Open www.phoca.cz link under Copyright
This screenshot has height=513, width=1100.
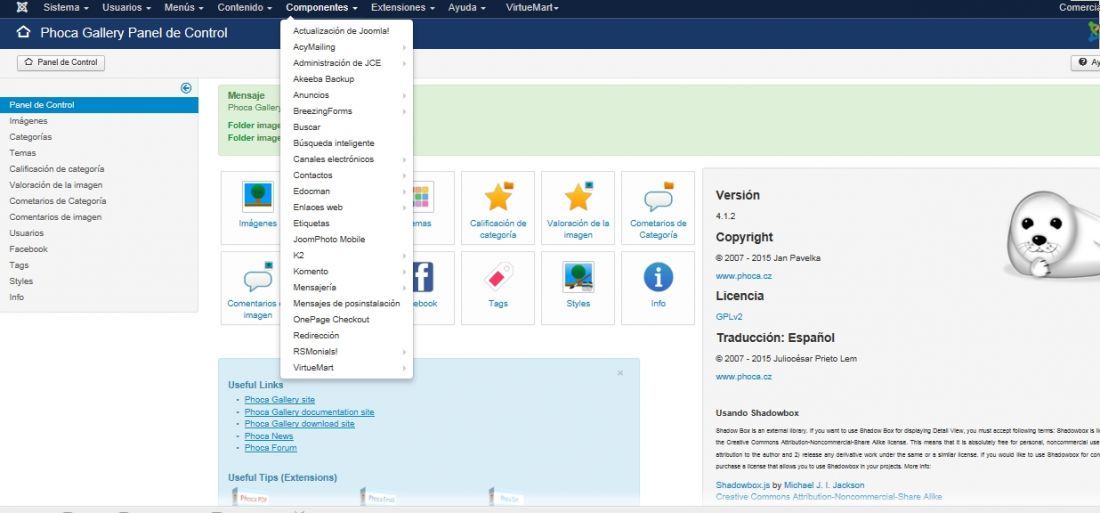pos(744,277)
